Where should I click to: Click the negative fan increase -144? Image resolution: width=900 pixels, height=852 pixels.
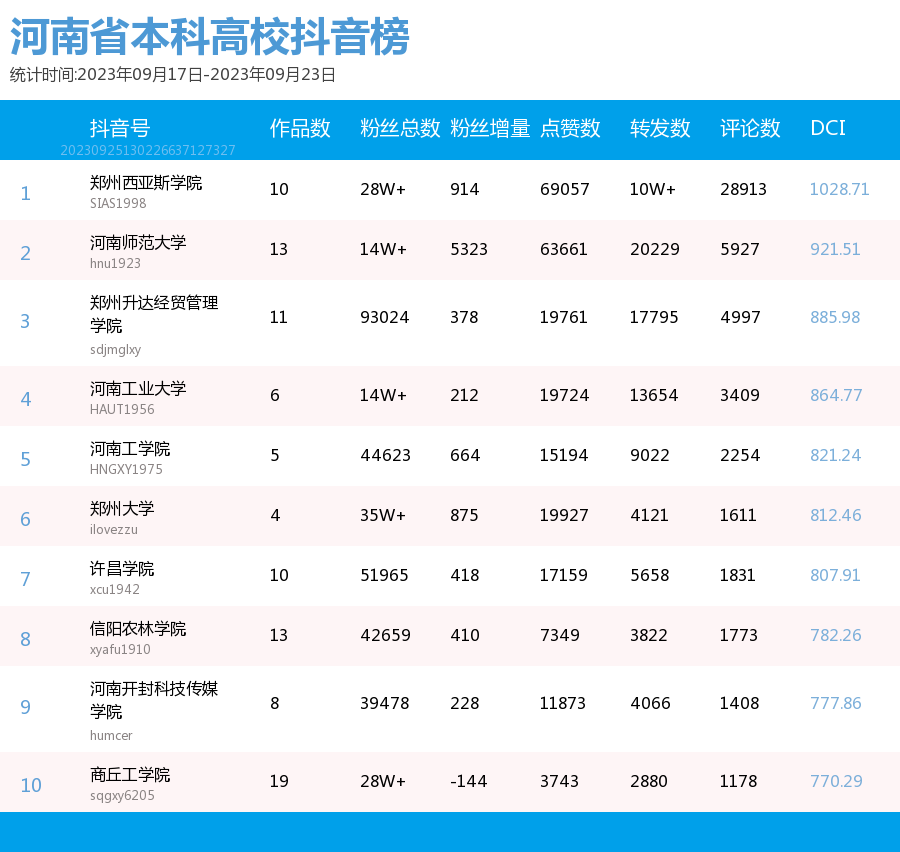pos(468,781)
